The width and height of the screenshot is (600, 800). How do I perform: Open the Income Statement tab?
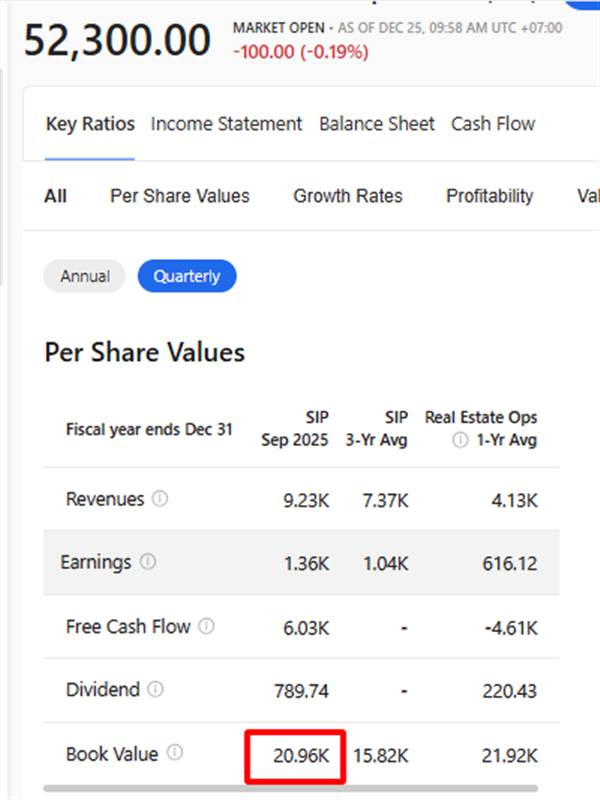click(226, 124)
